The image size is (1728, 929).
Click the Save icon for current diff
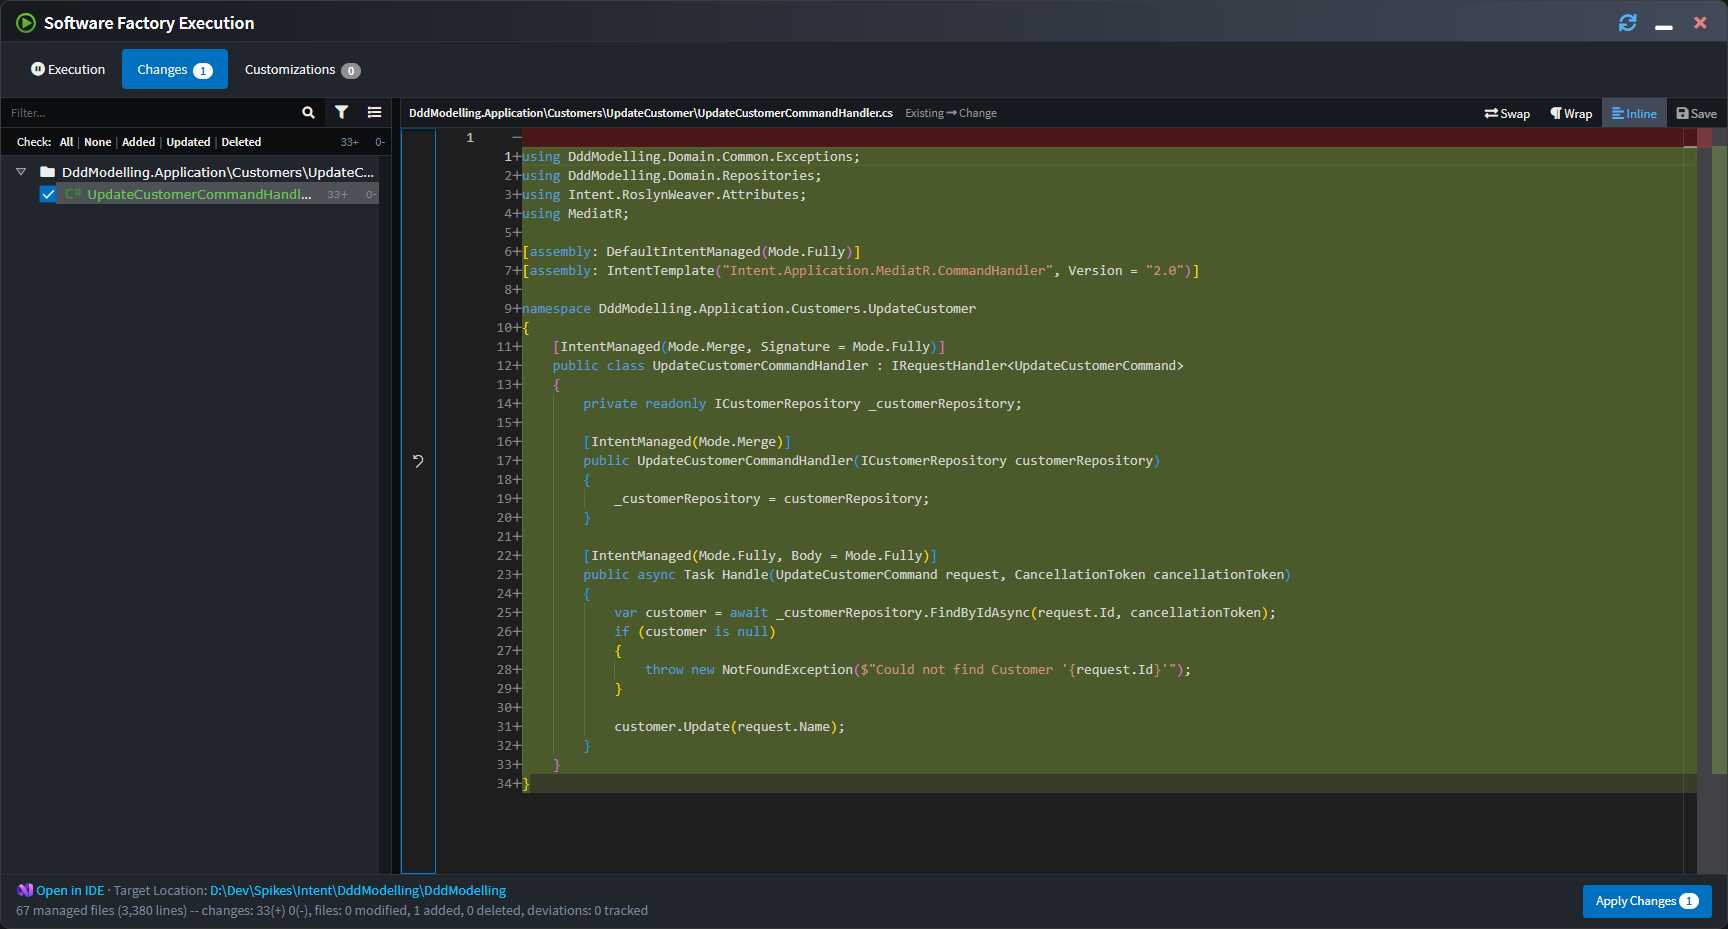tap(1696, 113)
